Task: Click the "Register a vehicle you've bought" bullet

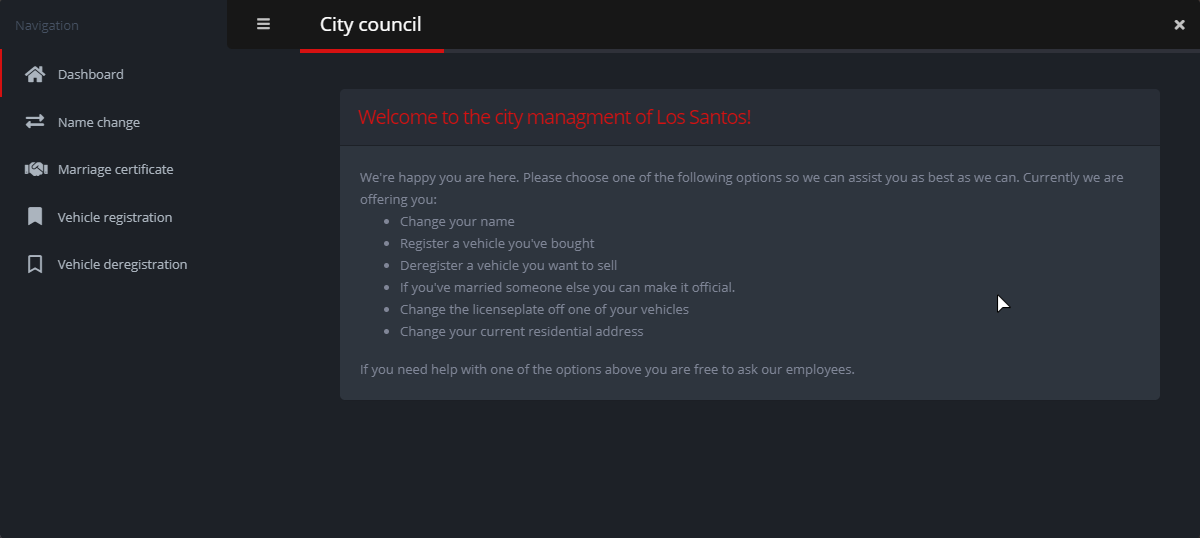Action: [x=497, y=243]
